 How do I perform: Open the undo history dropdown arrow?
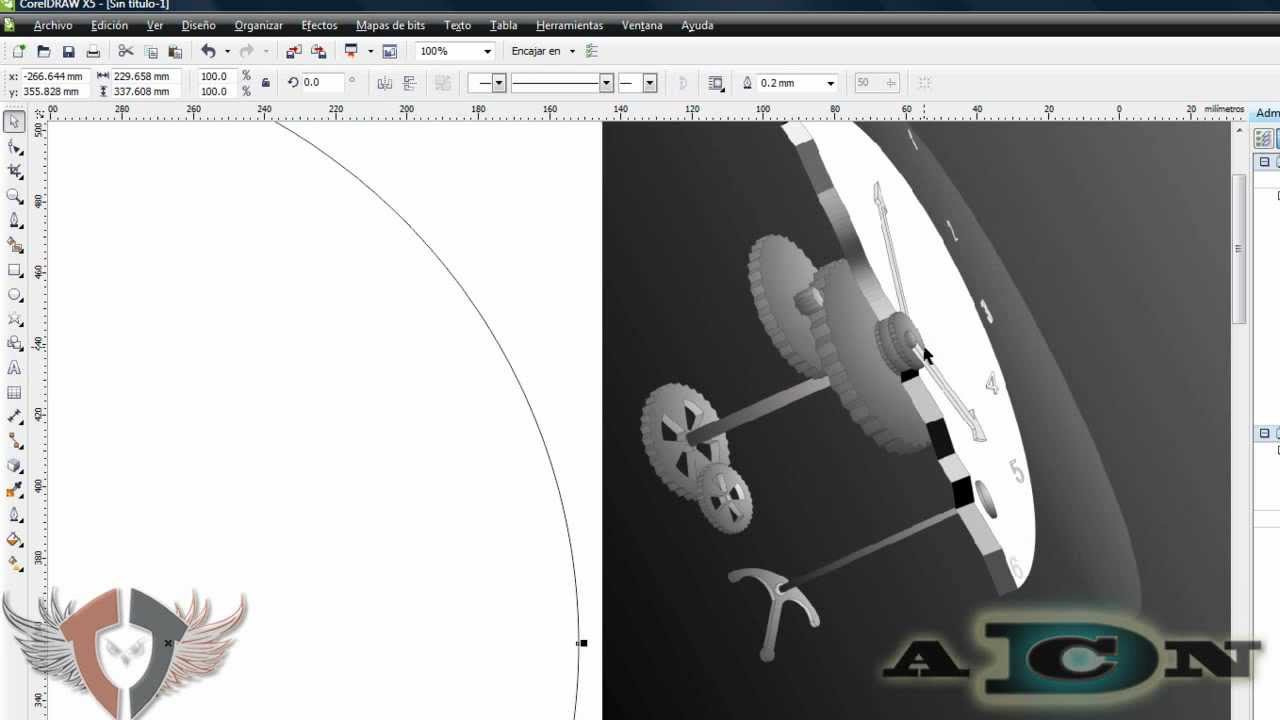(227, 51)
